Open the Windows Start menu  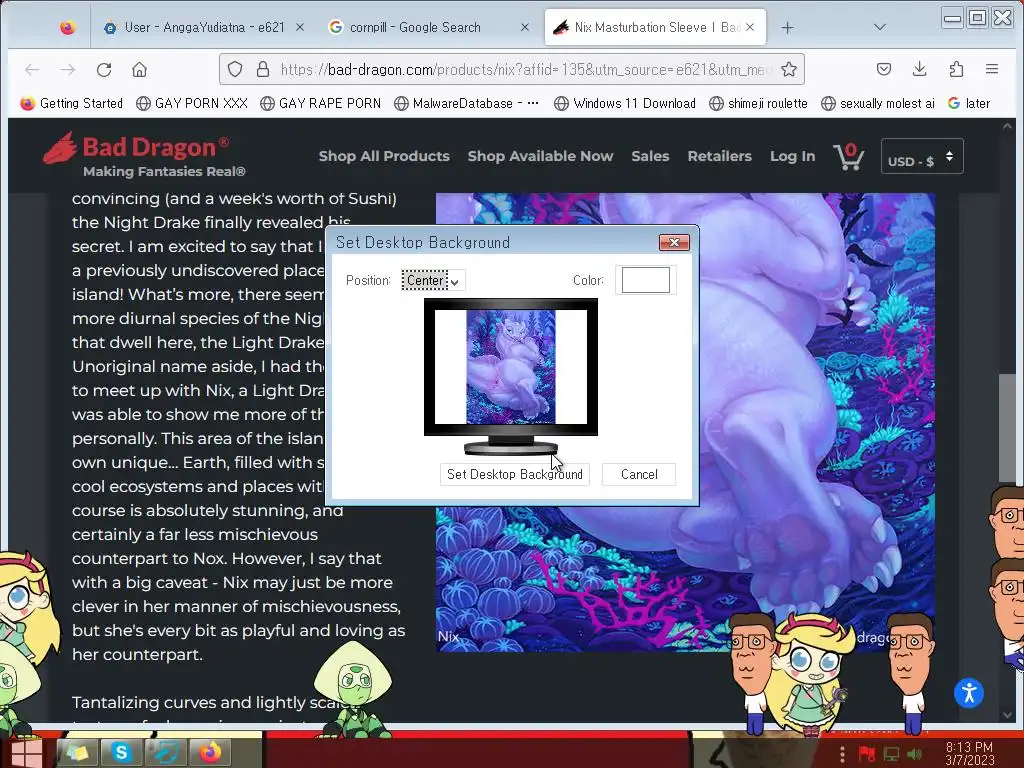pos(27,752)
